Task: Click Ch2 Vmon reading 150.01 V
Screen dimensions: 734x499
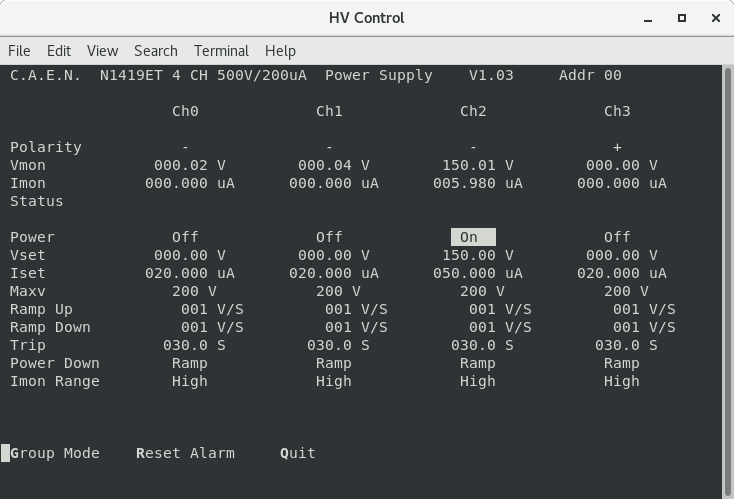Action: [478, 165]
